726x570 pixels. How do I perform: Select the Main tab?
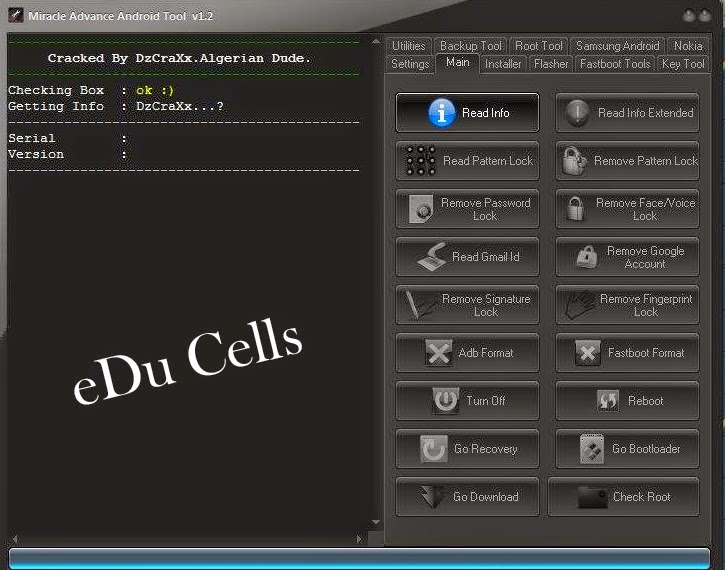coord(457,63)
